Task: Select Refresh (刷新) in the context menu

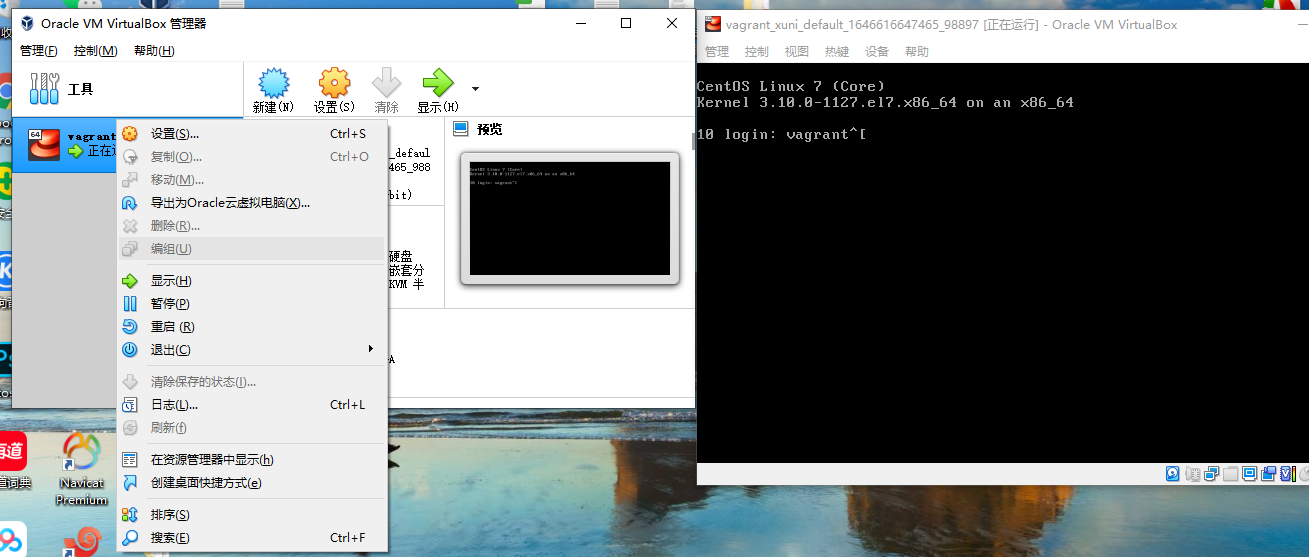Action: tap(251, 428)
